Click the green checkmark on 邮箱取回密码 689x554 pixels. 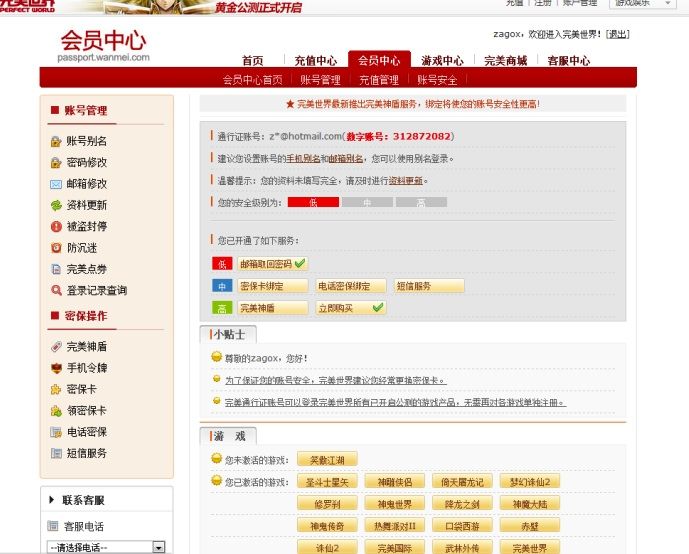tap(300, 263)
